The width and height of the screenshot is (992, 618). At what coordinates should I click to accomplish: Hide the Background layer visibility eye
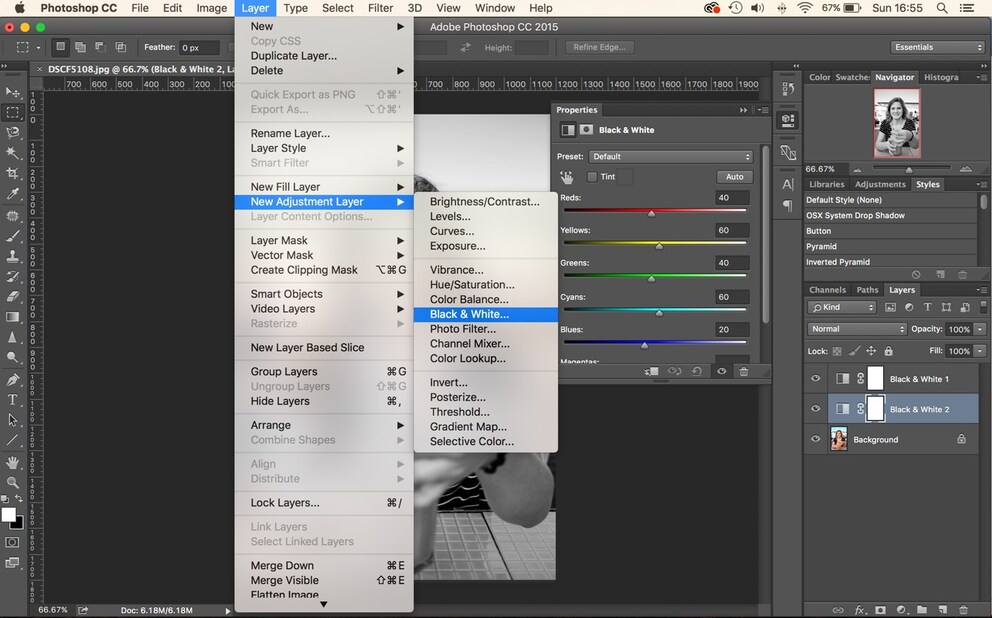[x=815, y=439]
